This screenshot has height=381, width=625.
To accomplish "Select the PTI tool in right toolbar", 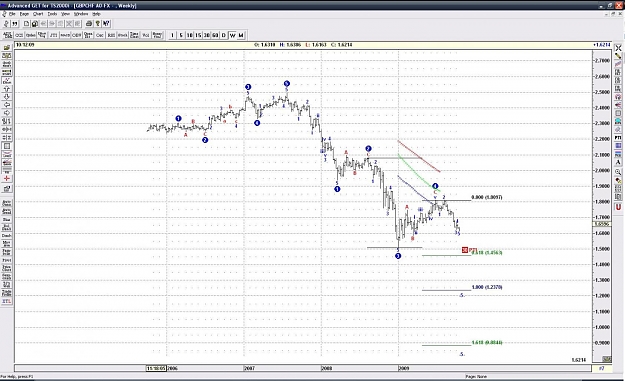I will tap(618, 137).
